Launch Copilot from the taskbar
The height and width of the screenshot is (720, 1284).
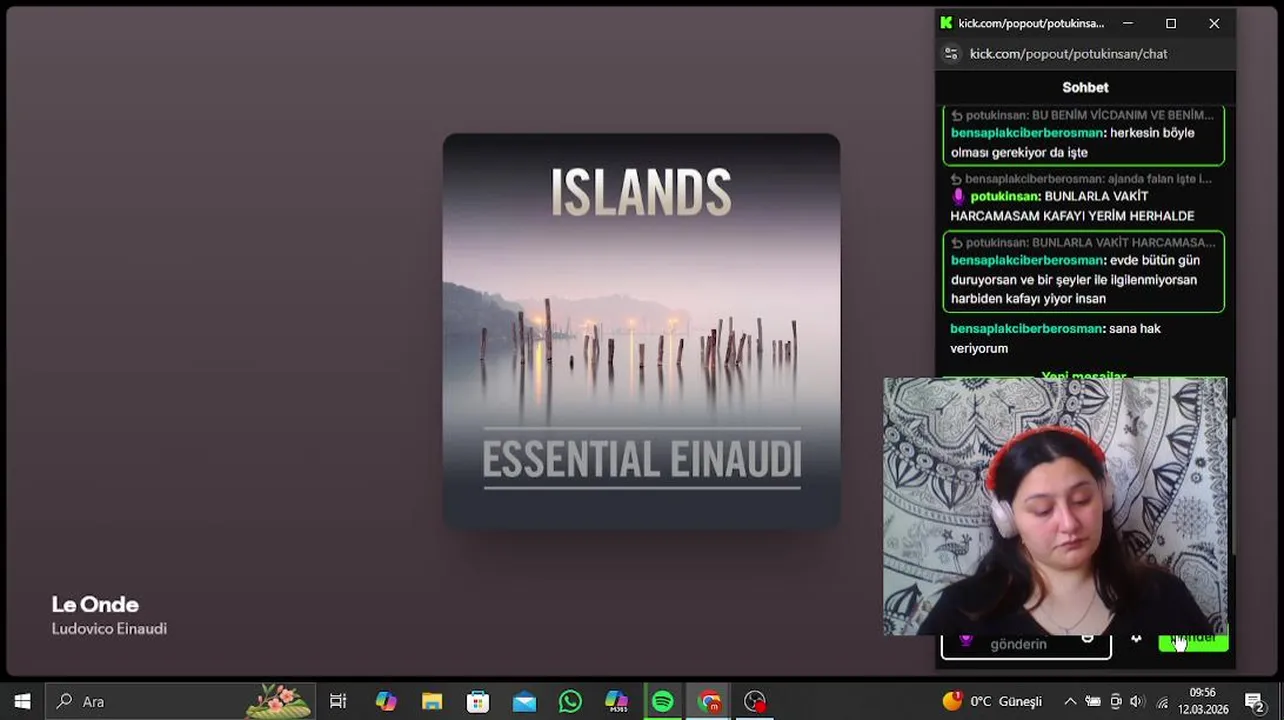(x=386, y=701)
